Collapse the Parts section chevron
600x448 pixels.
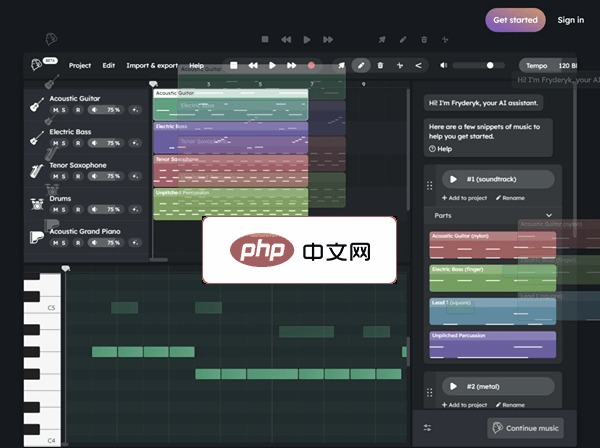tap(549, 215)
